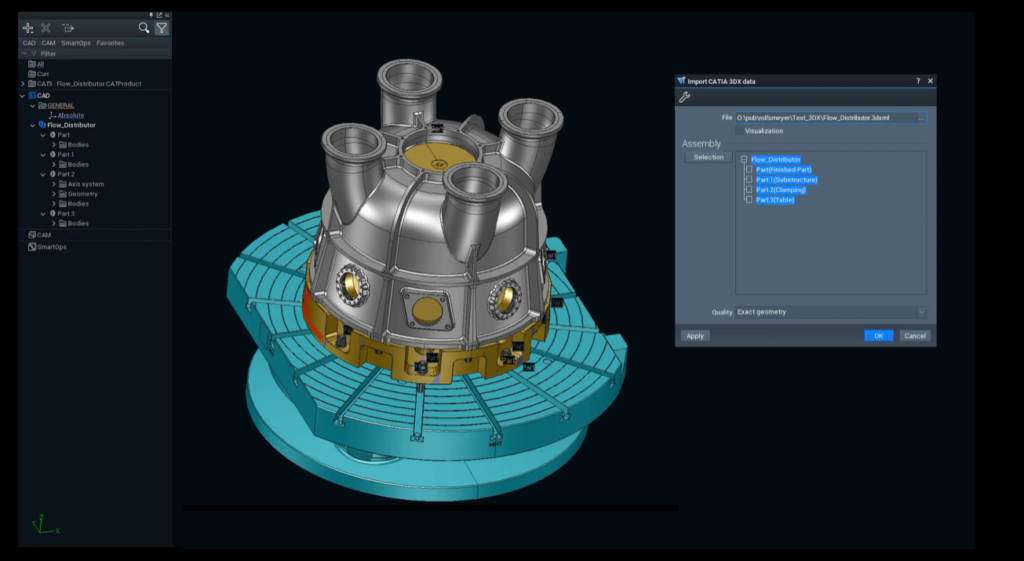Select Bodies under Part.1 in tree
Screen dimensions: 1024x561
(x=78, y=165)
